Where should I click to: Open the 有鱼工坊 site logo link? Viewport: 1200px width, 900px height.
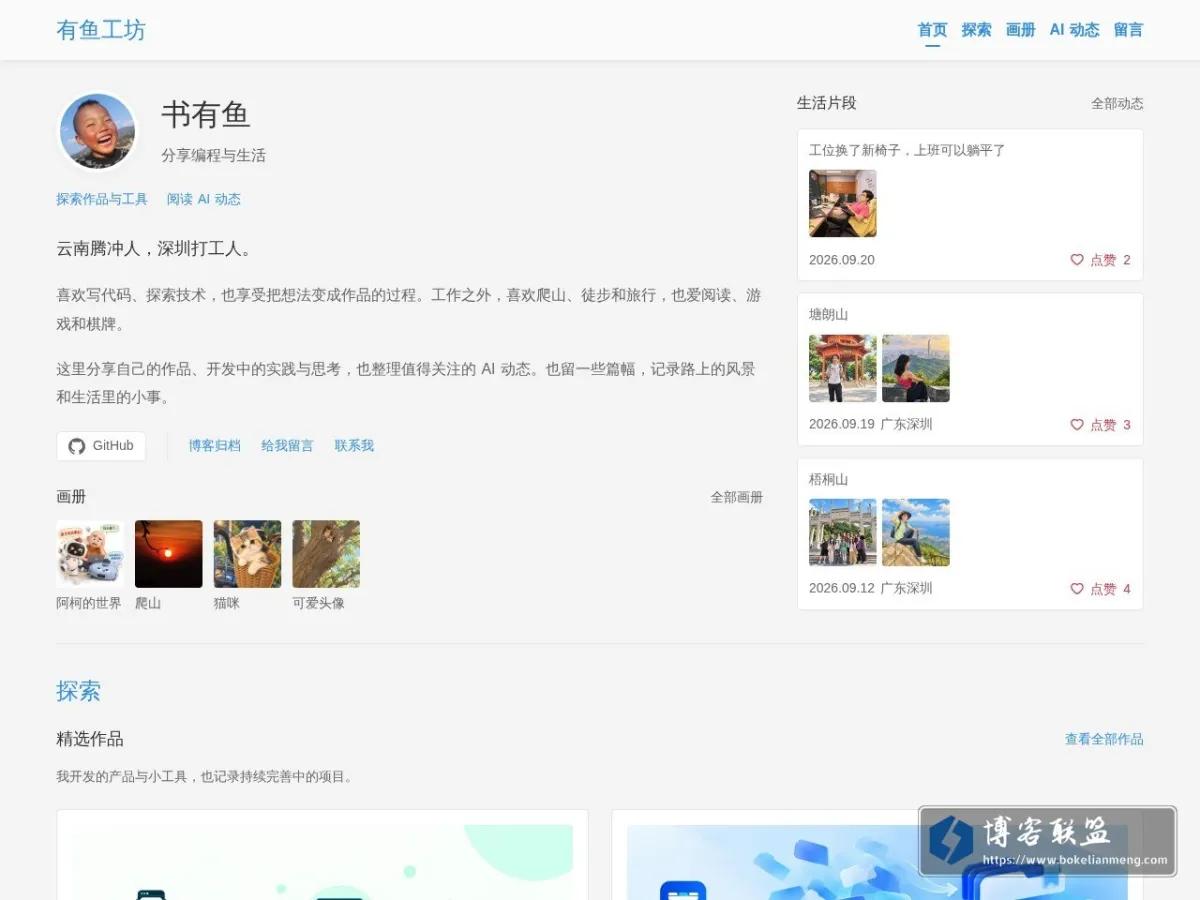pyautogui.click(x=101, y=30)
